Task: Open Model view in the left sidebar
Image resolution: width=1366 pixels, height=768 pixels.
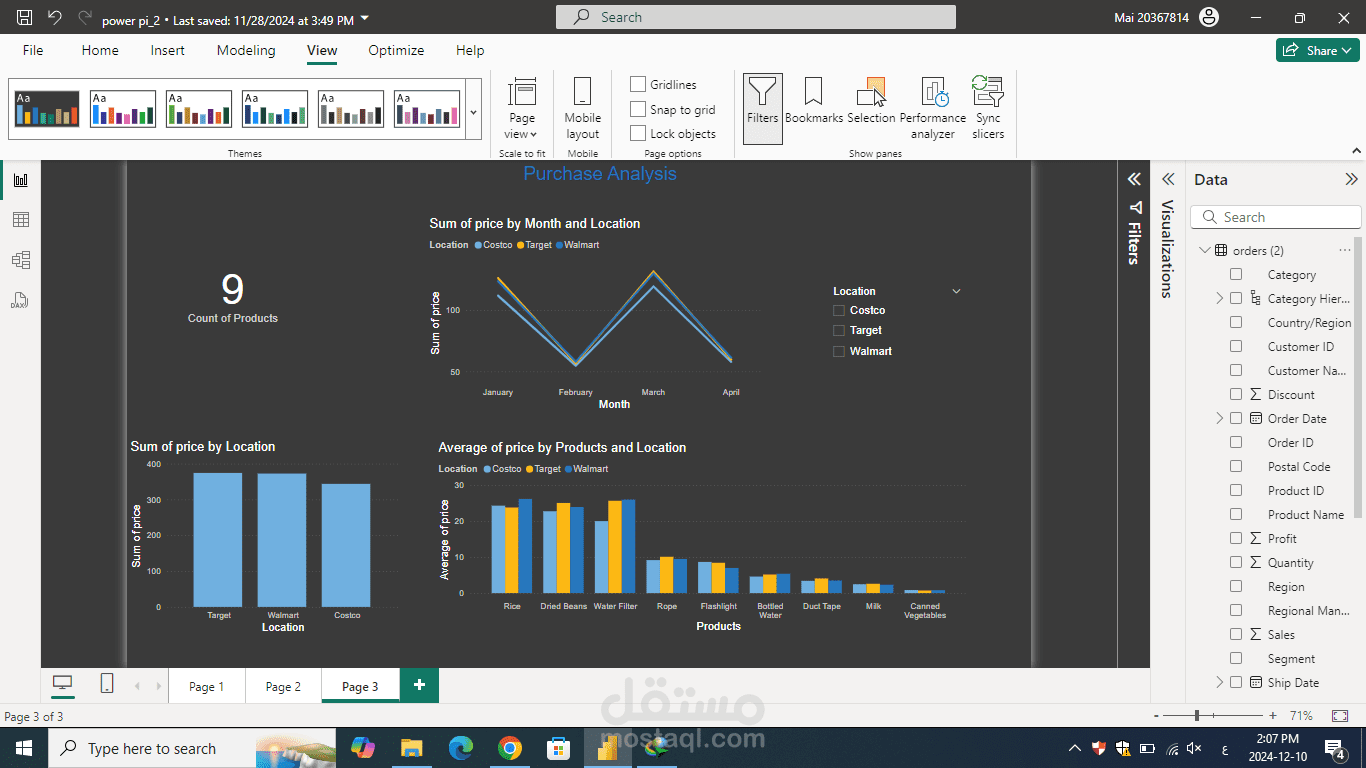Action: [x=20, y=260]
